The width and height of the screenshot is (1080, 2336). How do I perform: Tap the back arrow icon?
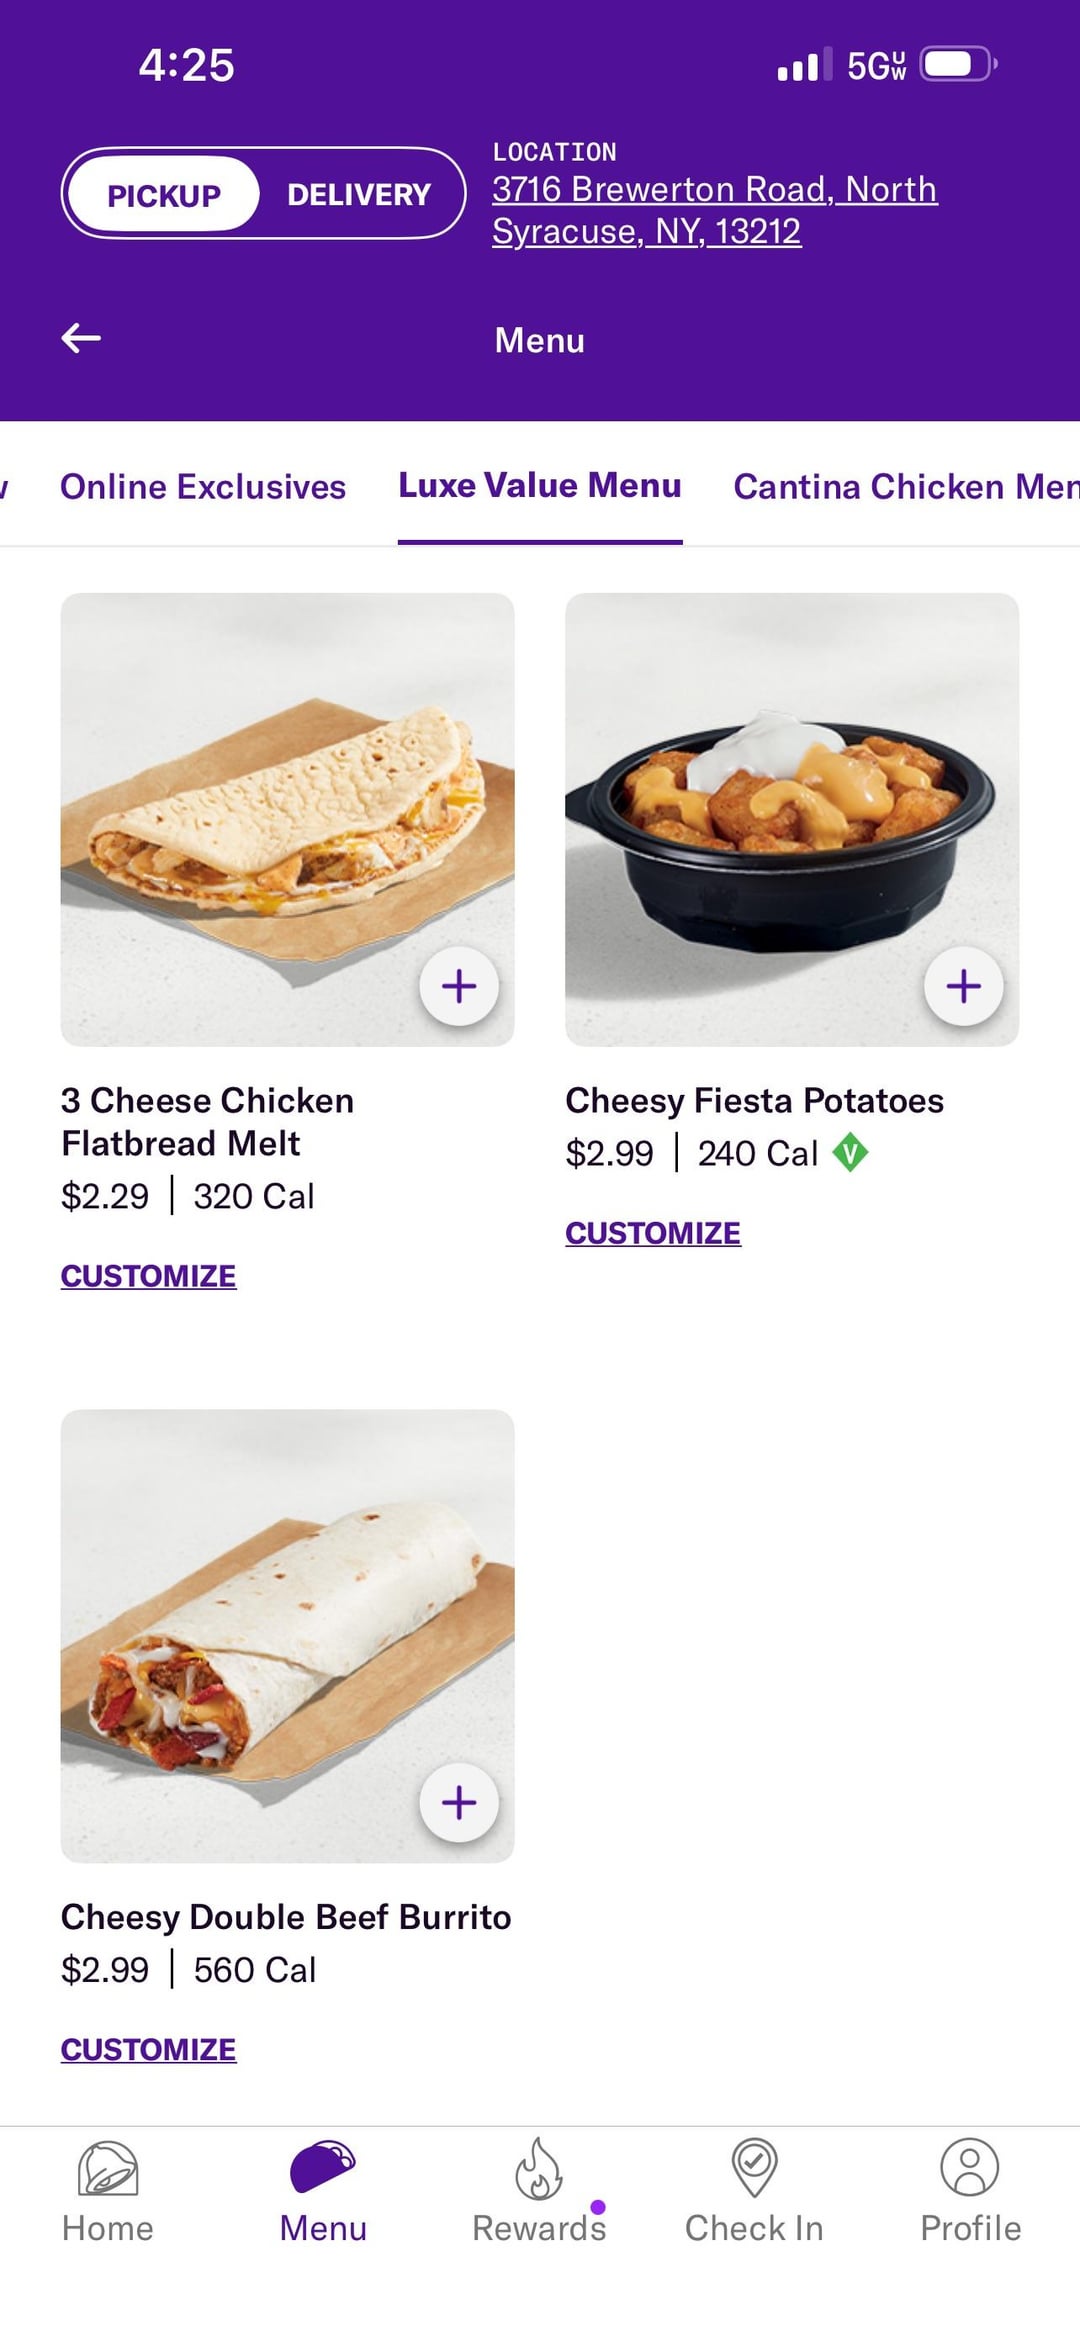tap(81, 338)
